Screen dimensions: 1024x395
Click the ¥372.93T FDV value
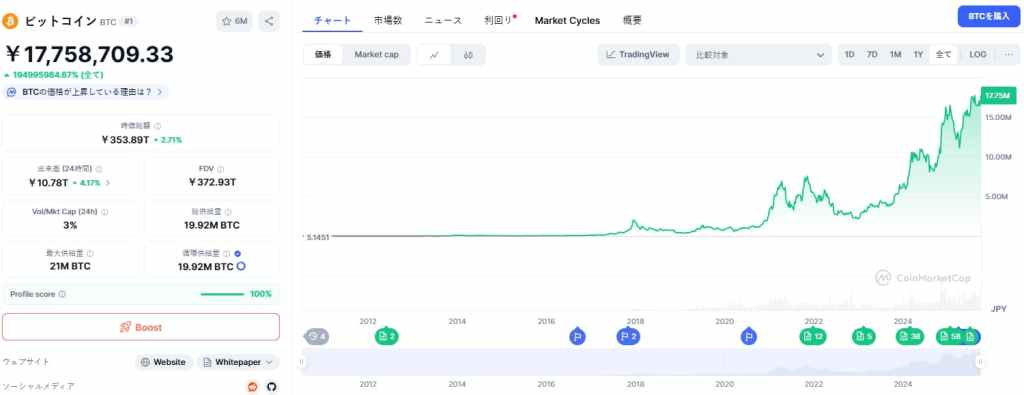[212, 182]
